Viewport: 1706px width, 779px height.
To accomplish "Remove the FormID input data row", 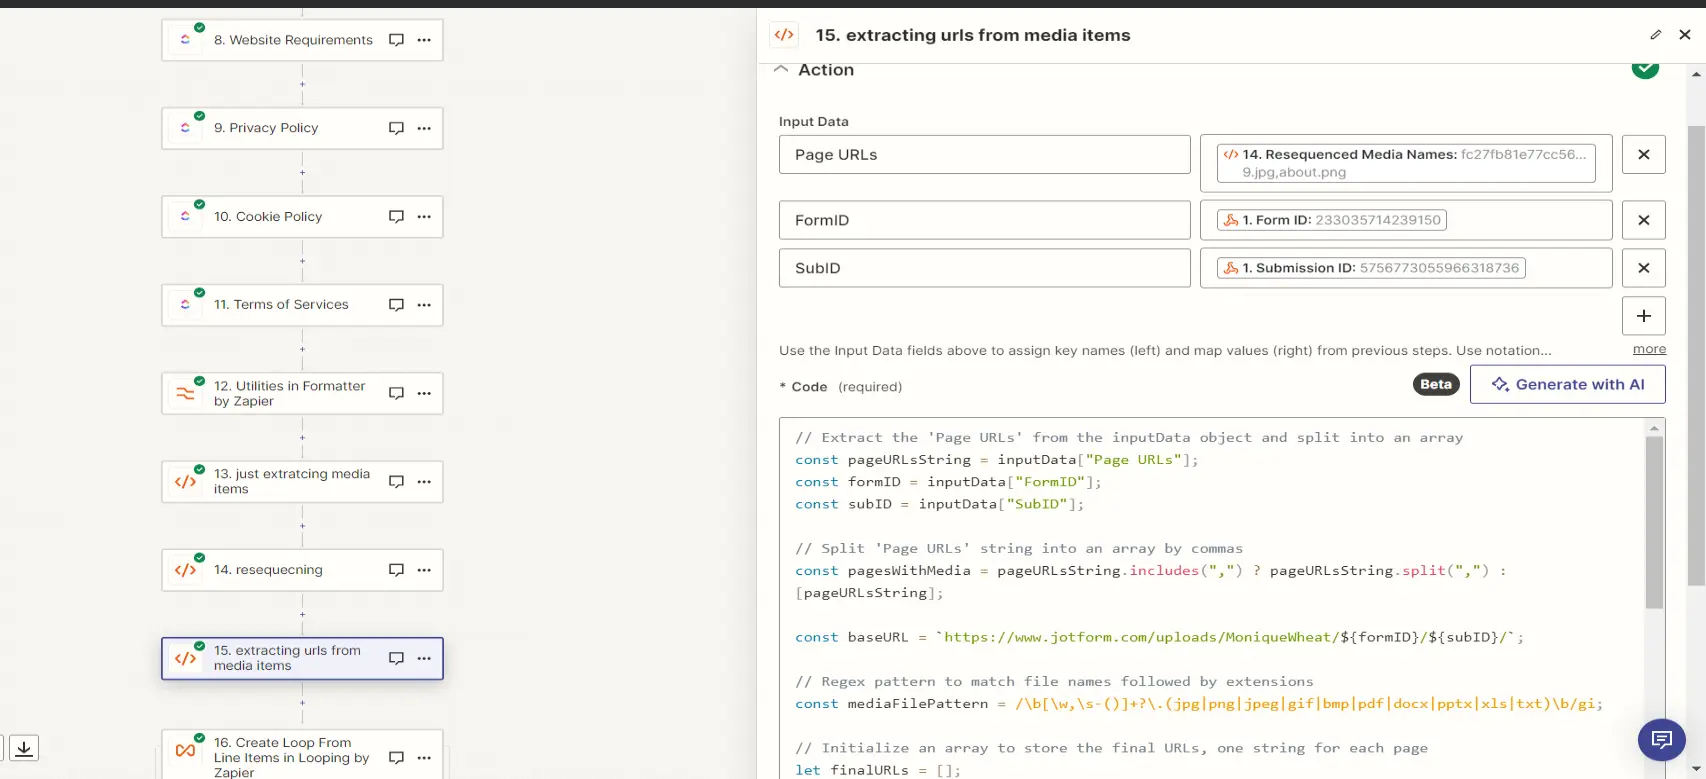I will click(x=1644, y=220).
